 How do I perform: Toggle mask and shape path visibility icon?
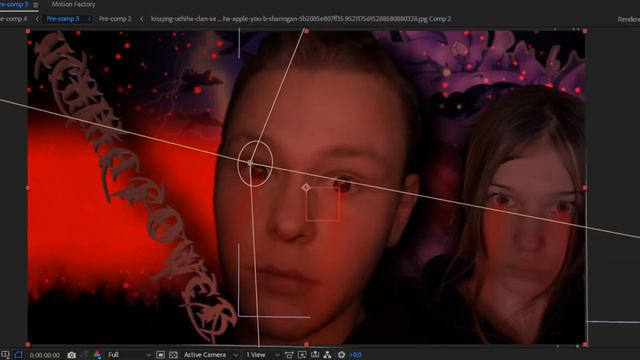coord(18,355)
